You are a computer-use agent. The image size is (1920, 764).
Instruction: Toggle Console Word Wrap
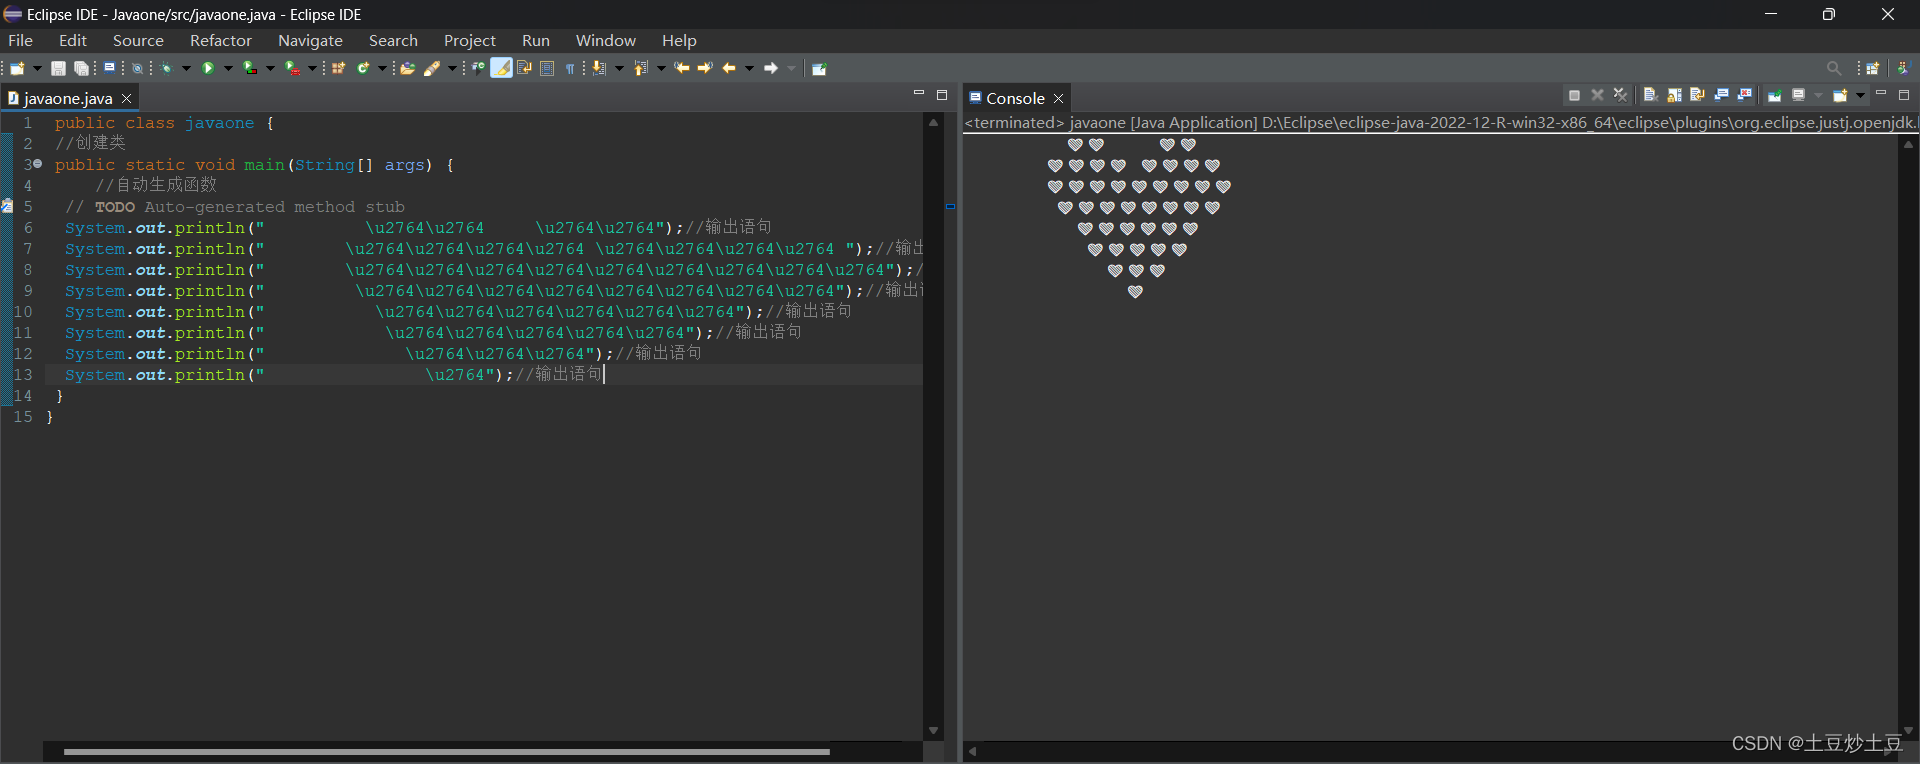pyautogui.click(x=1697, y=95)
